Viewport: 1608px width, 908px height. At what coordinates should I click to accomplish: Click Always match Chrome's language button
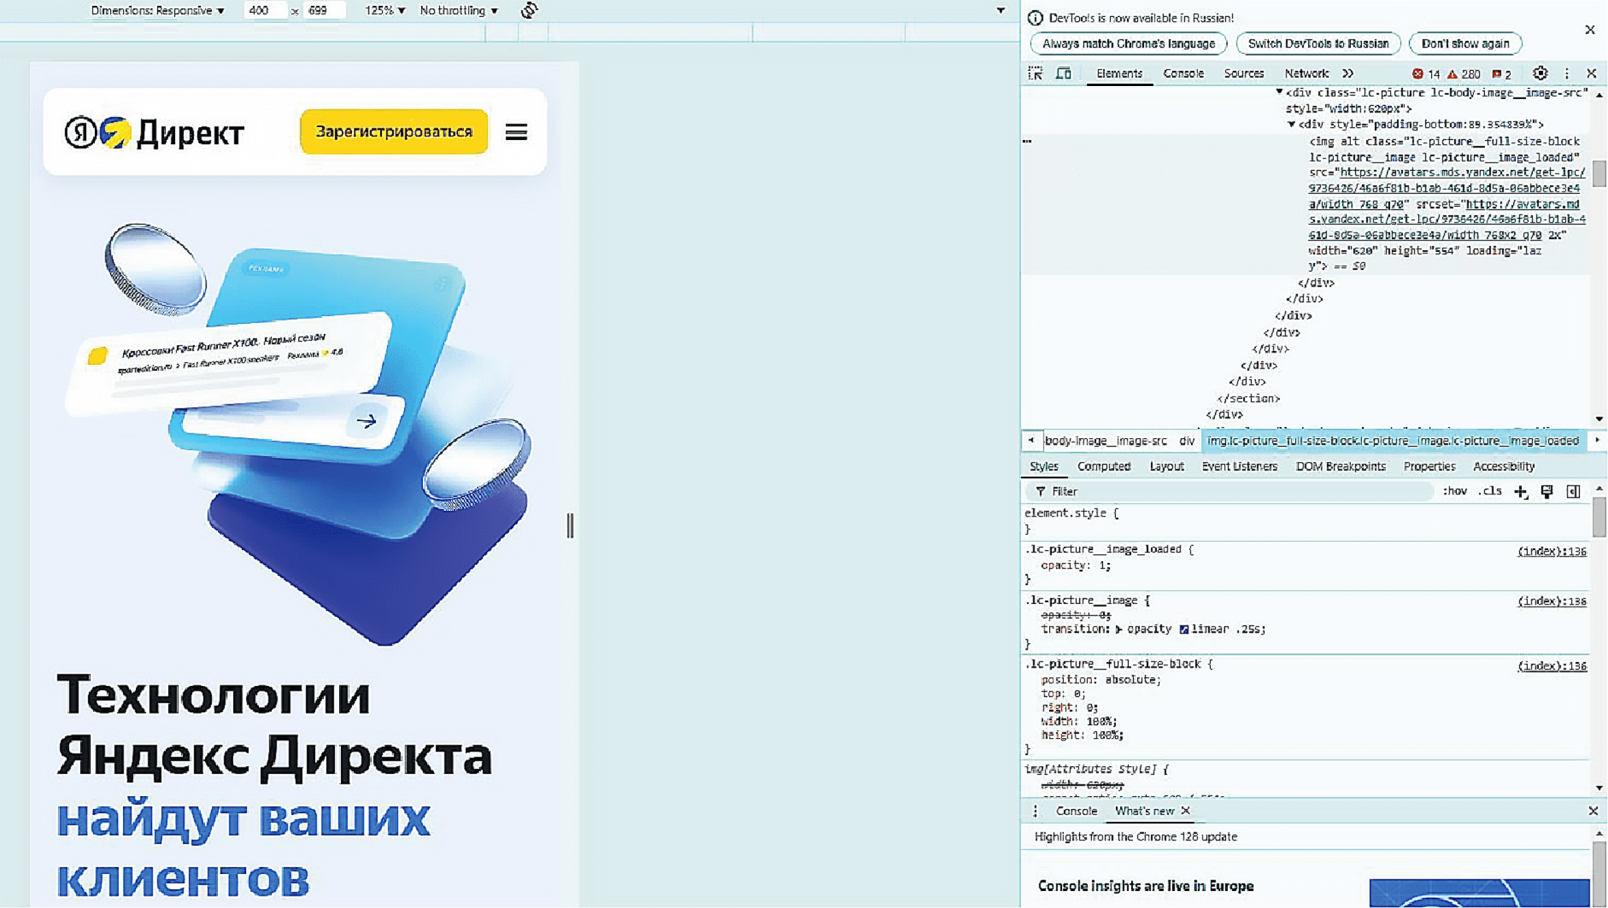(x=1128, y=44)
